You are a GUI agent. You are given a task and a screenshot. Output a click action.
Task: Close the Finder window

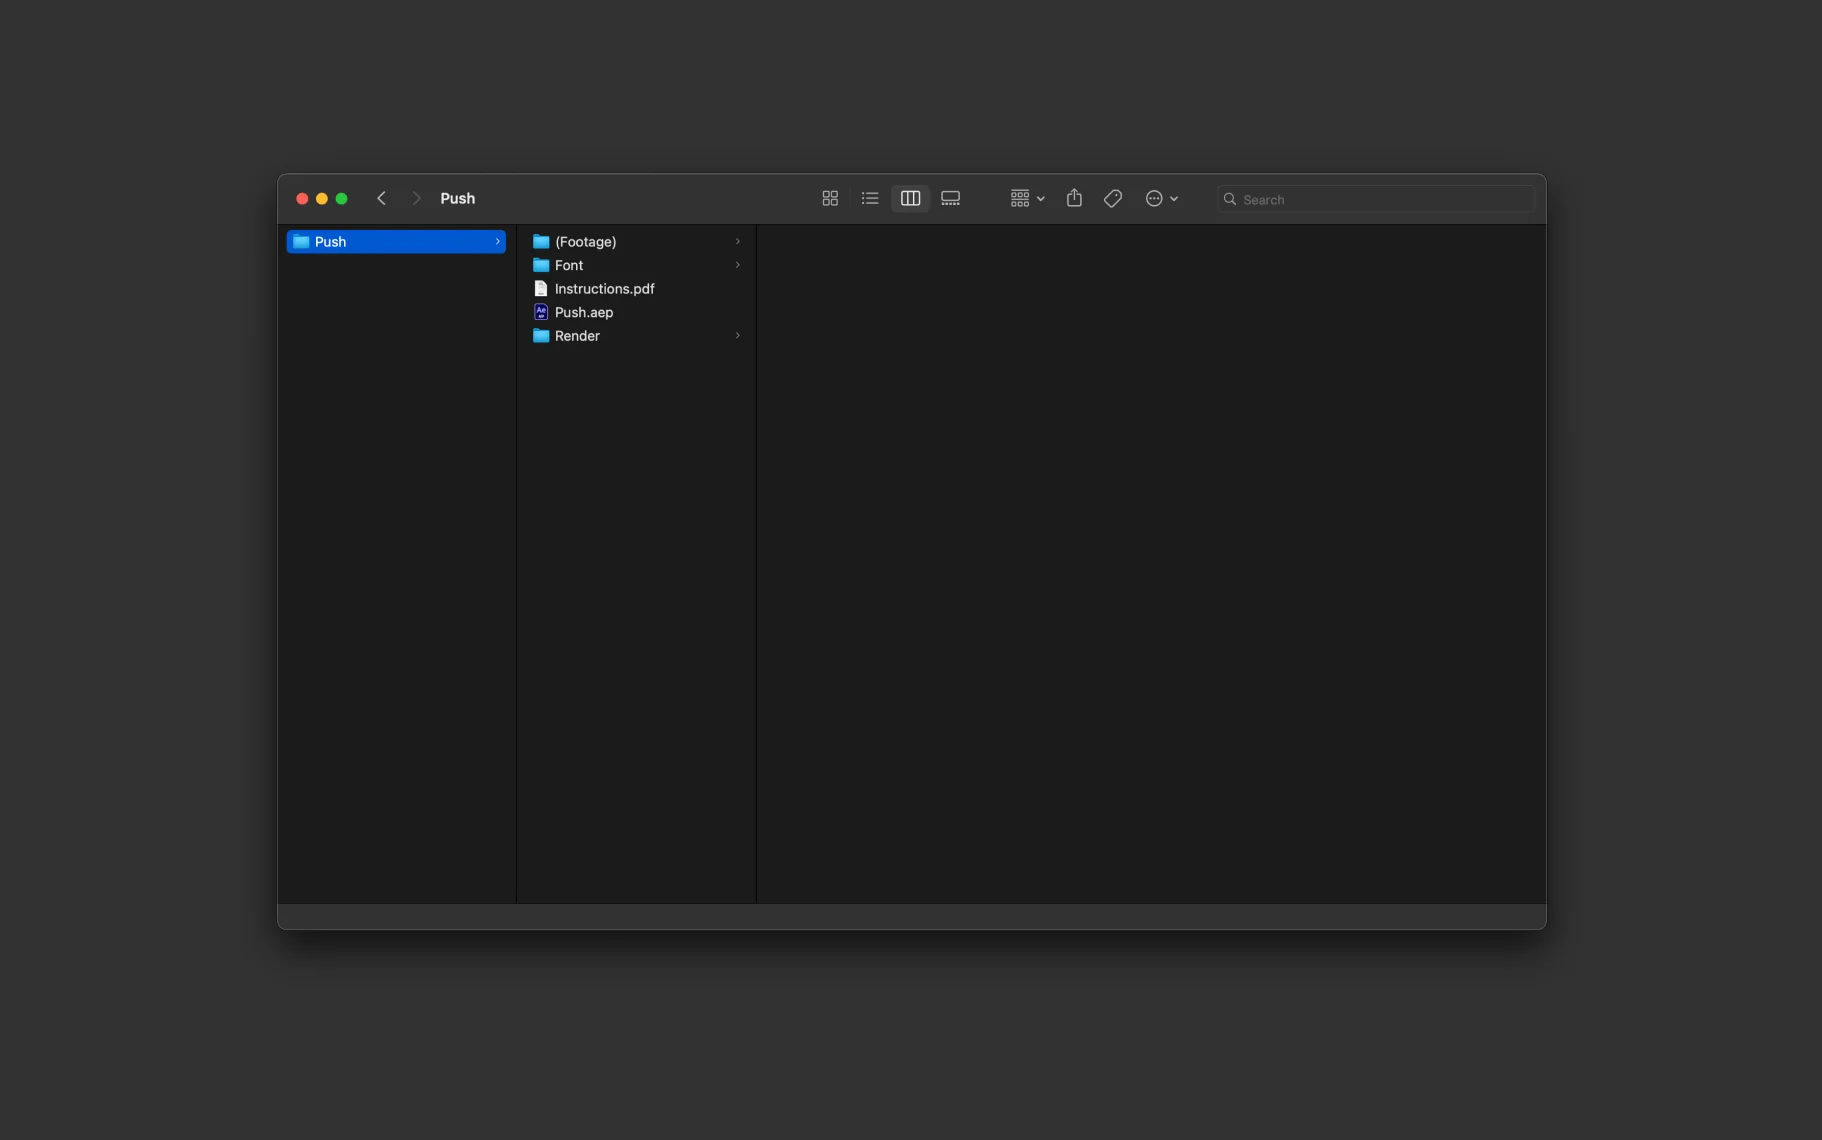pos(302,198)
